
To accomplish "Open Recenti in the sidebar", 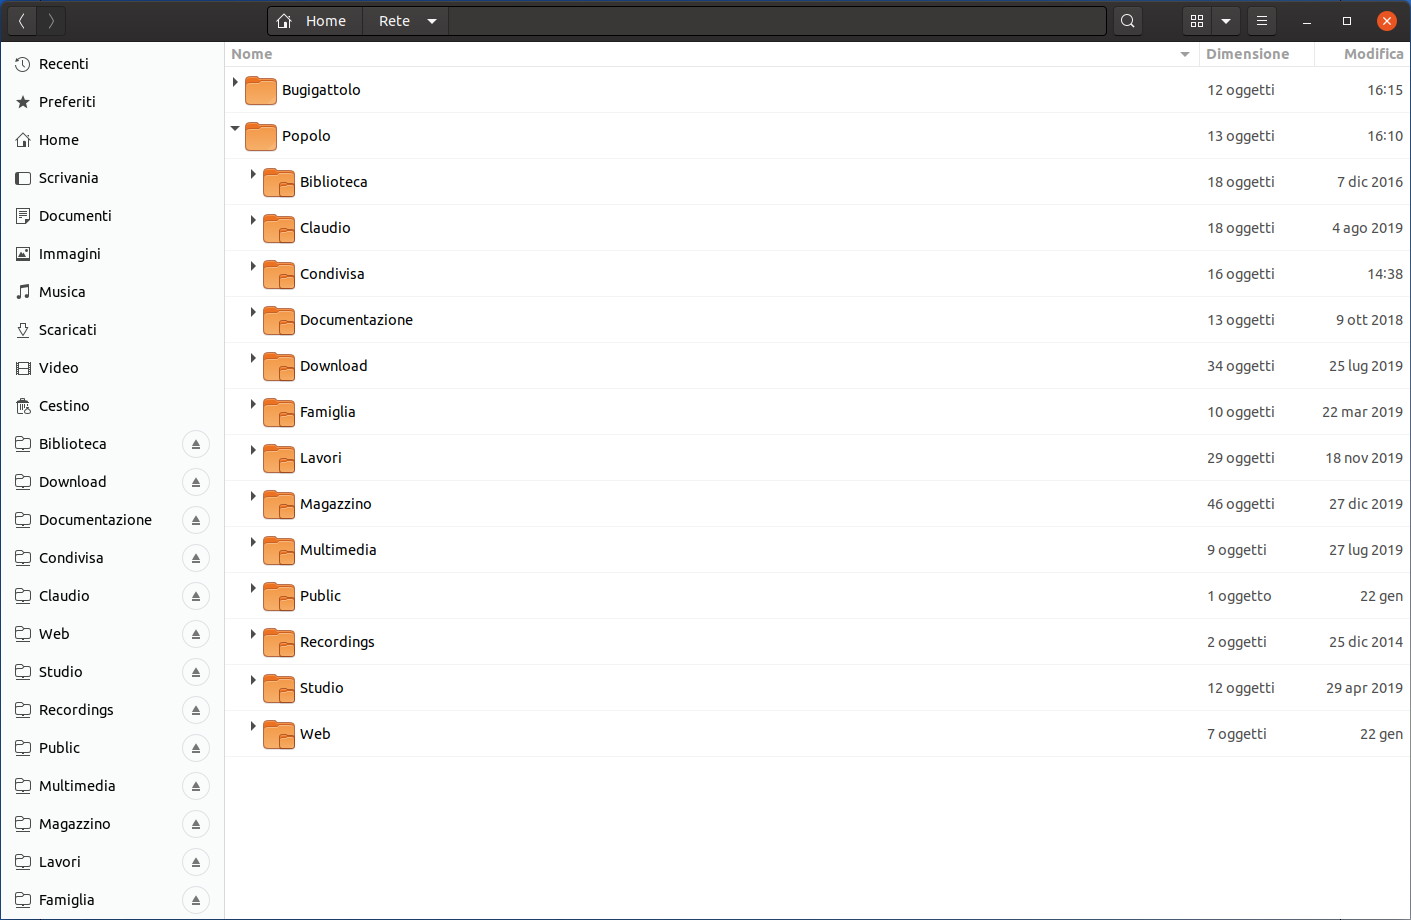I will pos(64,64).
